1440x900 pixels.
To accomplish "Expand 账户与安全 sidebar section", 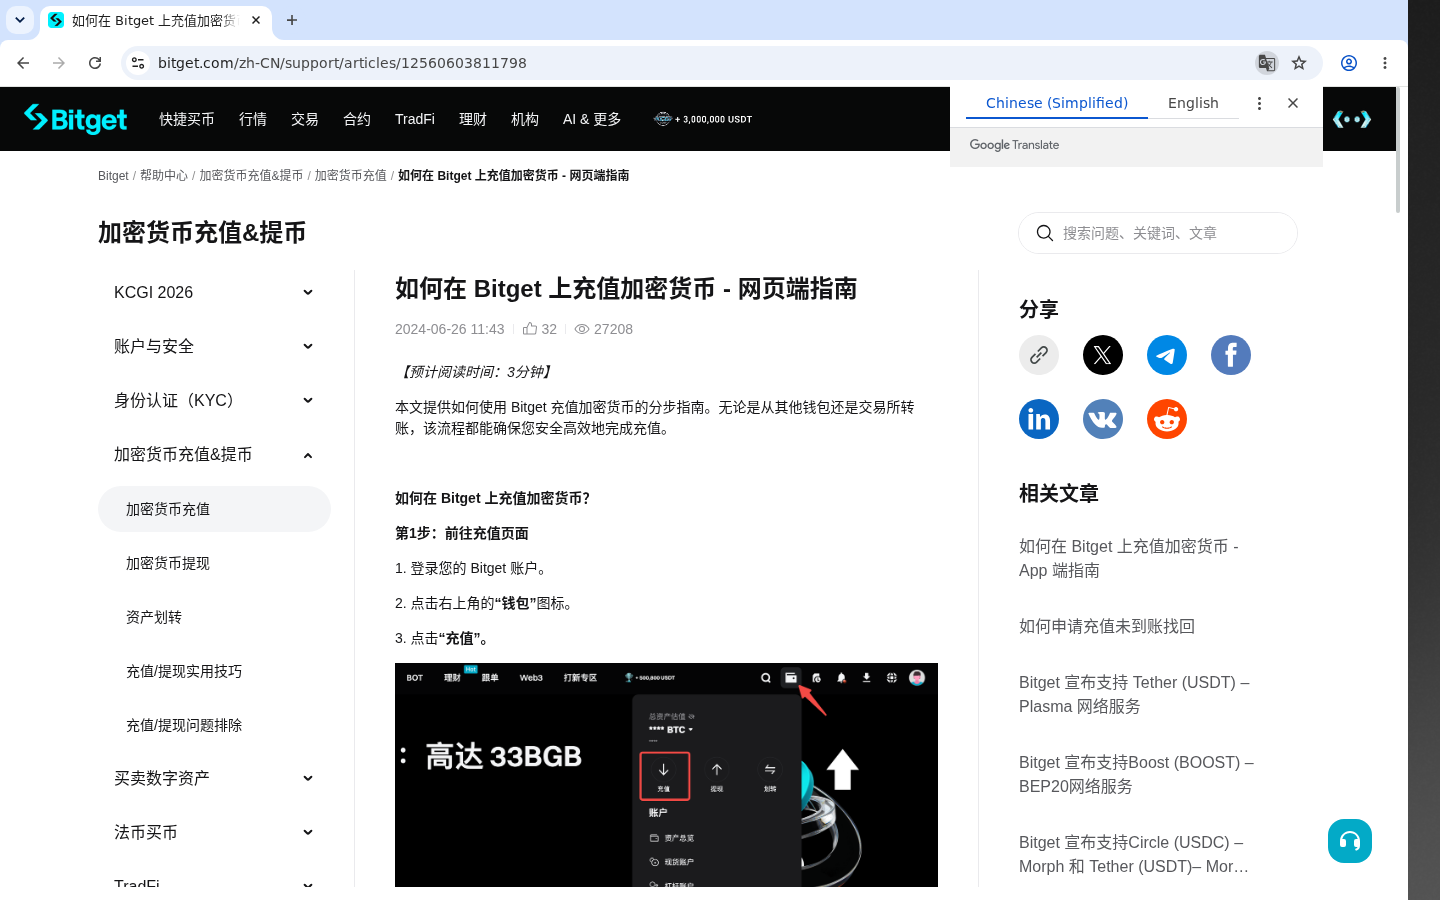I will click(x=214, y=346).
